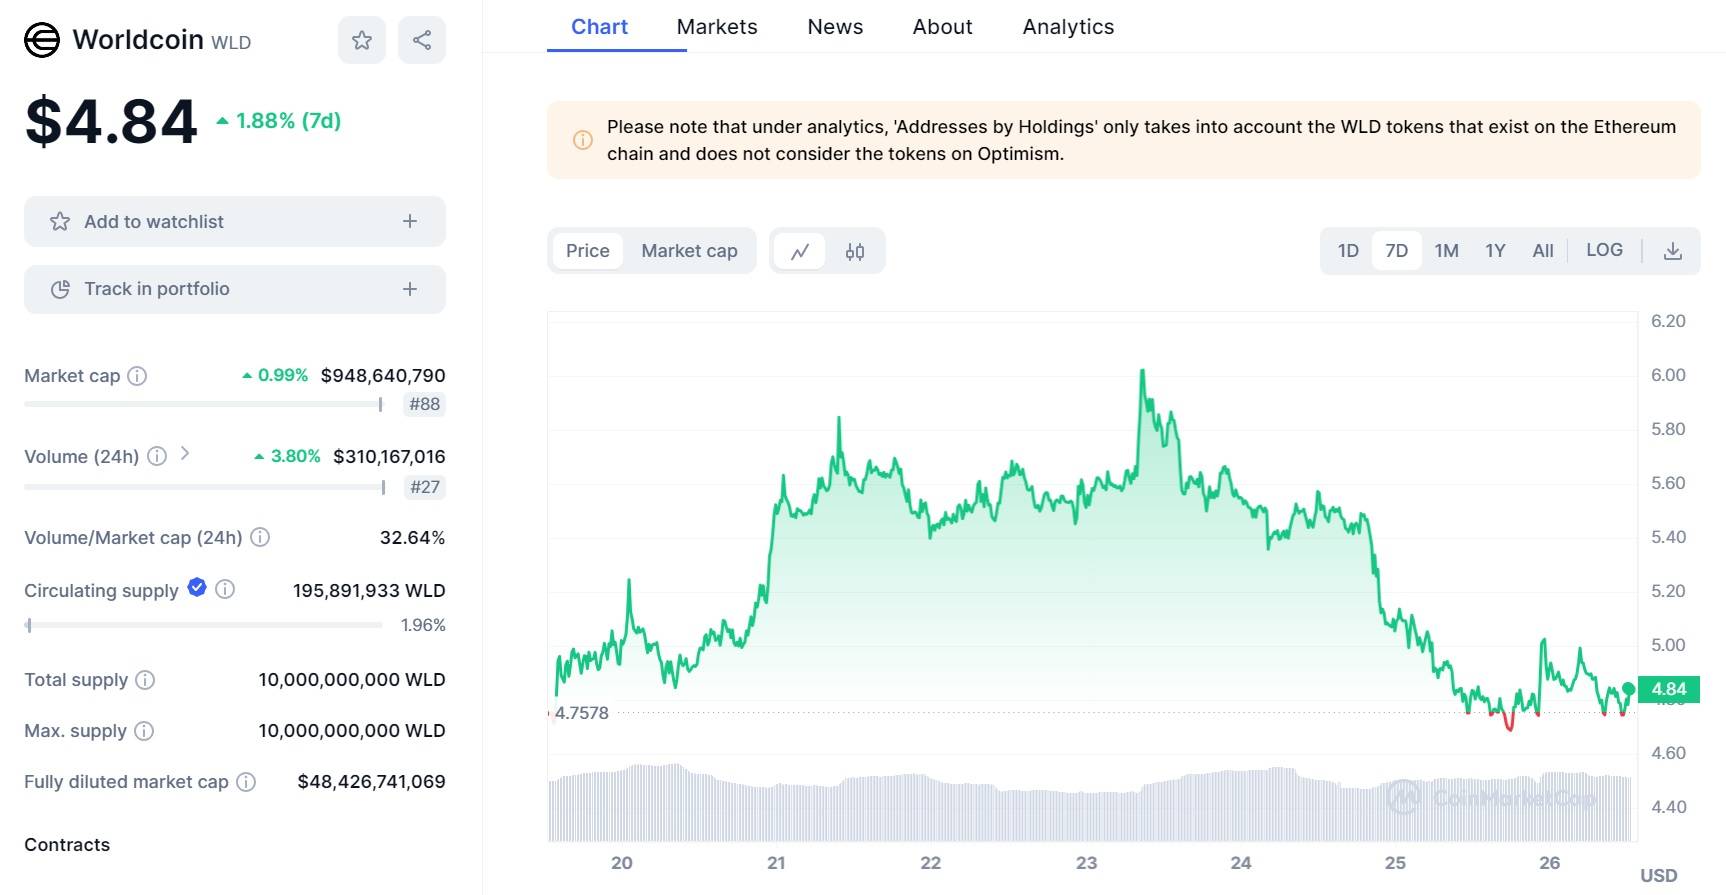This screenshot has height=895, width=1726.
Task: Click the Market cap rank progress bar
Action: pos(203,404)
